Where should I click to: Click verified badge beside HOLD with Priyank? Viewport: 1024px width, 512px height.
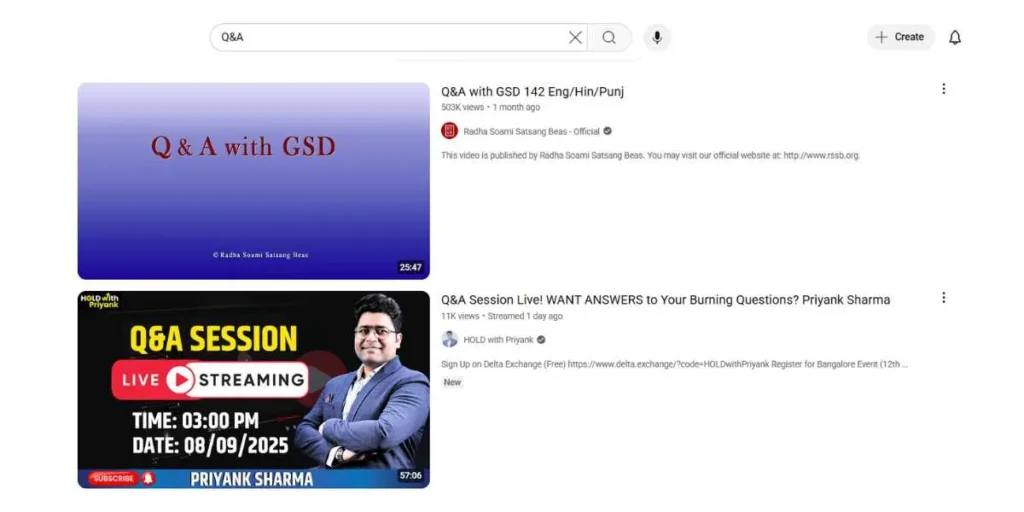(541, 340)
